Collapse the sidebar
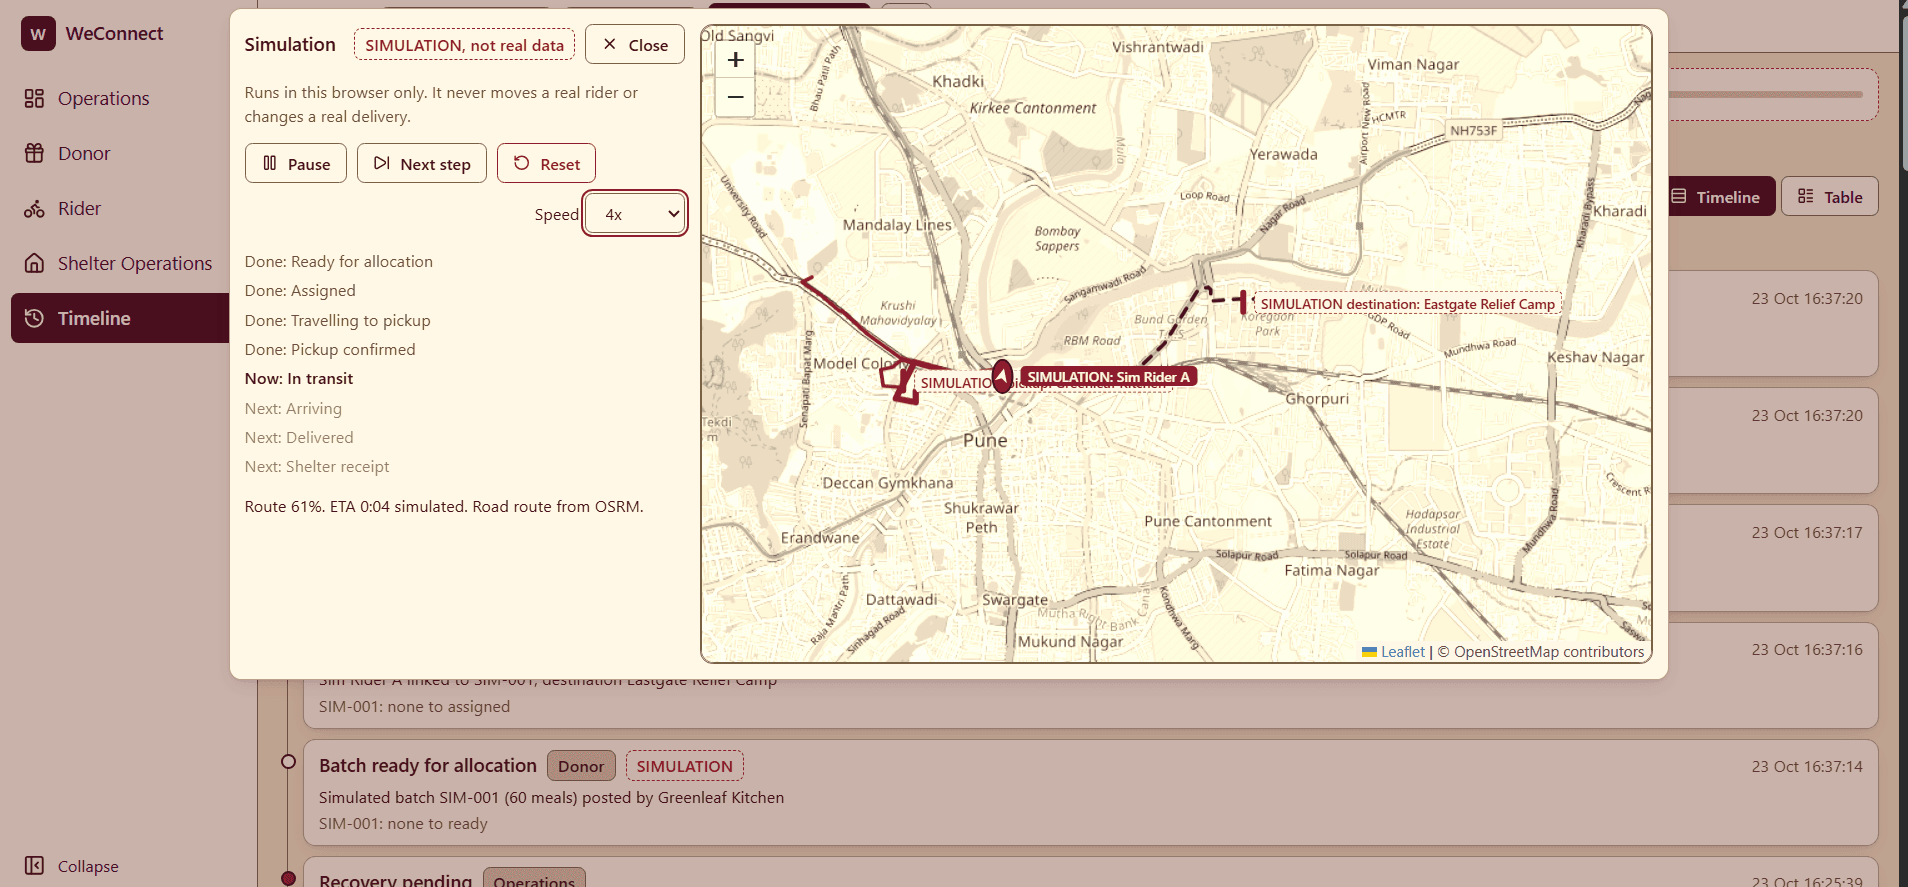This screenshot has width=1908, height=887. click(x=72, y=866)
